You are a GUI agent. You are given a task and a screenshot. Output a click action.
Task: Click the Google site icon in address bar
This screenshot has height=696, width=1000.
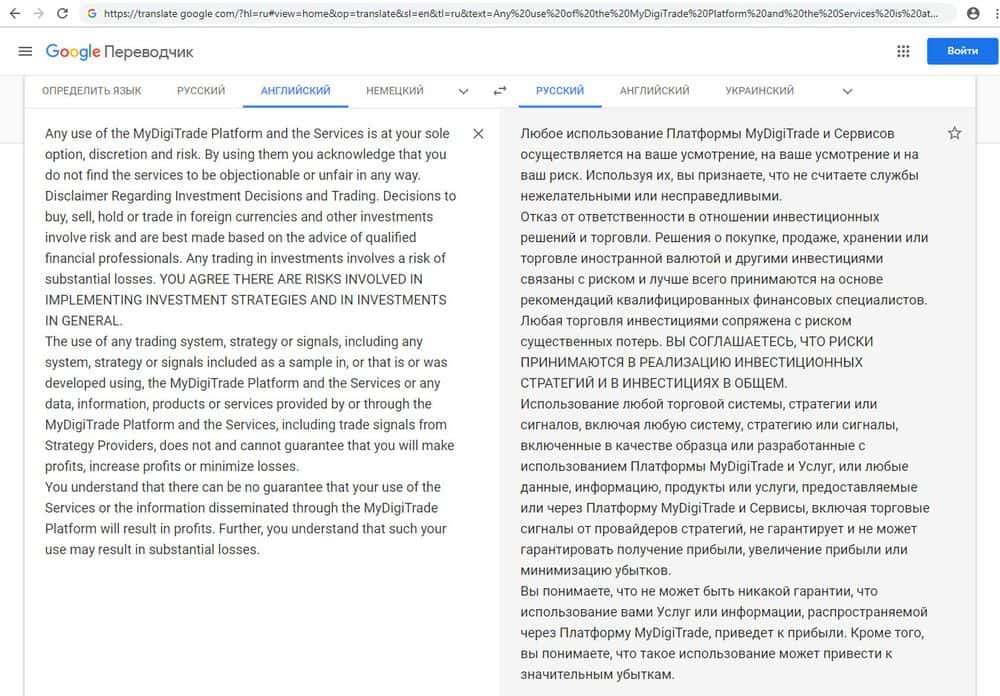tap(92, 13)
